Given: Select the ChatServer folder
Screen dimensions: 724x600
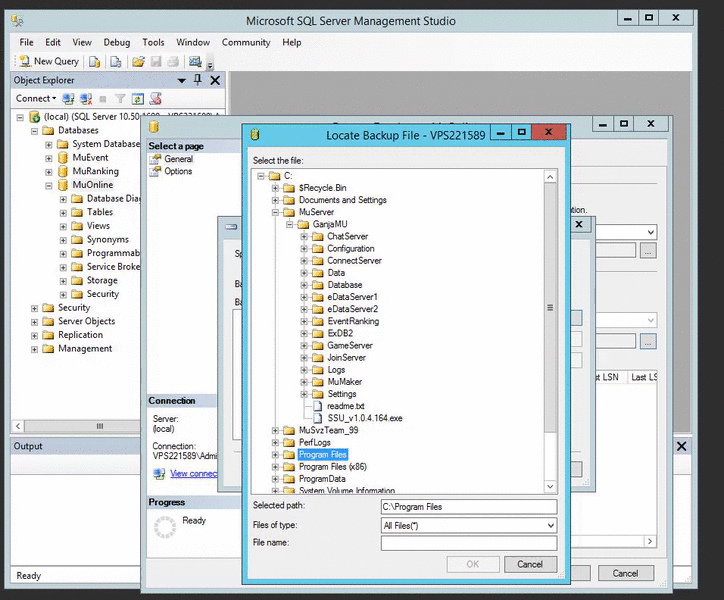Looking at the screenshot, I should click(x=347, y=236).
